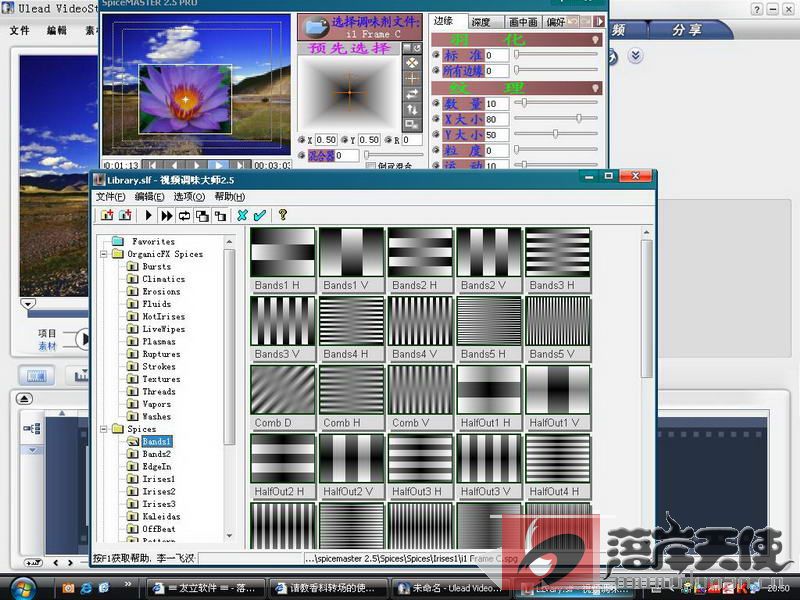
Task: Click the cyan X cancel icon
Action: pyautogui.click(x=242, y=215)
